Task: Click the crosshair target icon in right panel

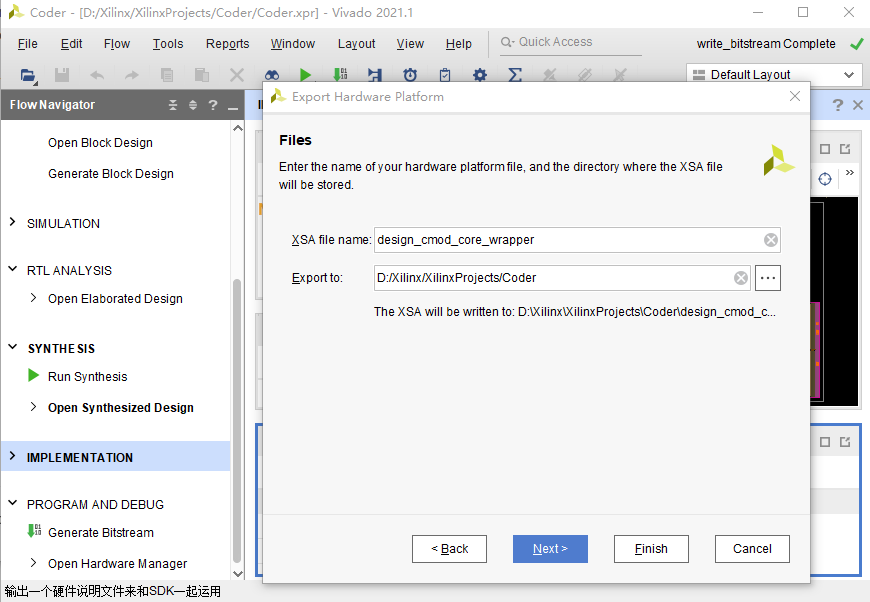Action: point(825,179)
